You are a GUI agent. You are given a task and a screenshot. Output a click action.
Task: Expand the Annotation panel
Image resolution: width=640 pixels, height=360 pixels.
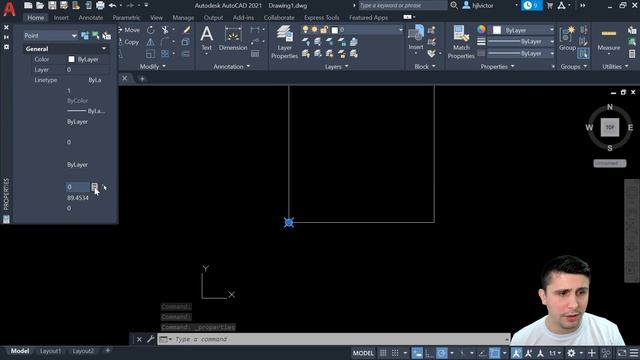[x=231, y=67]
